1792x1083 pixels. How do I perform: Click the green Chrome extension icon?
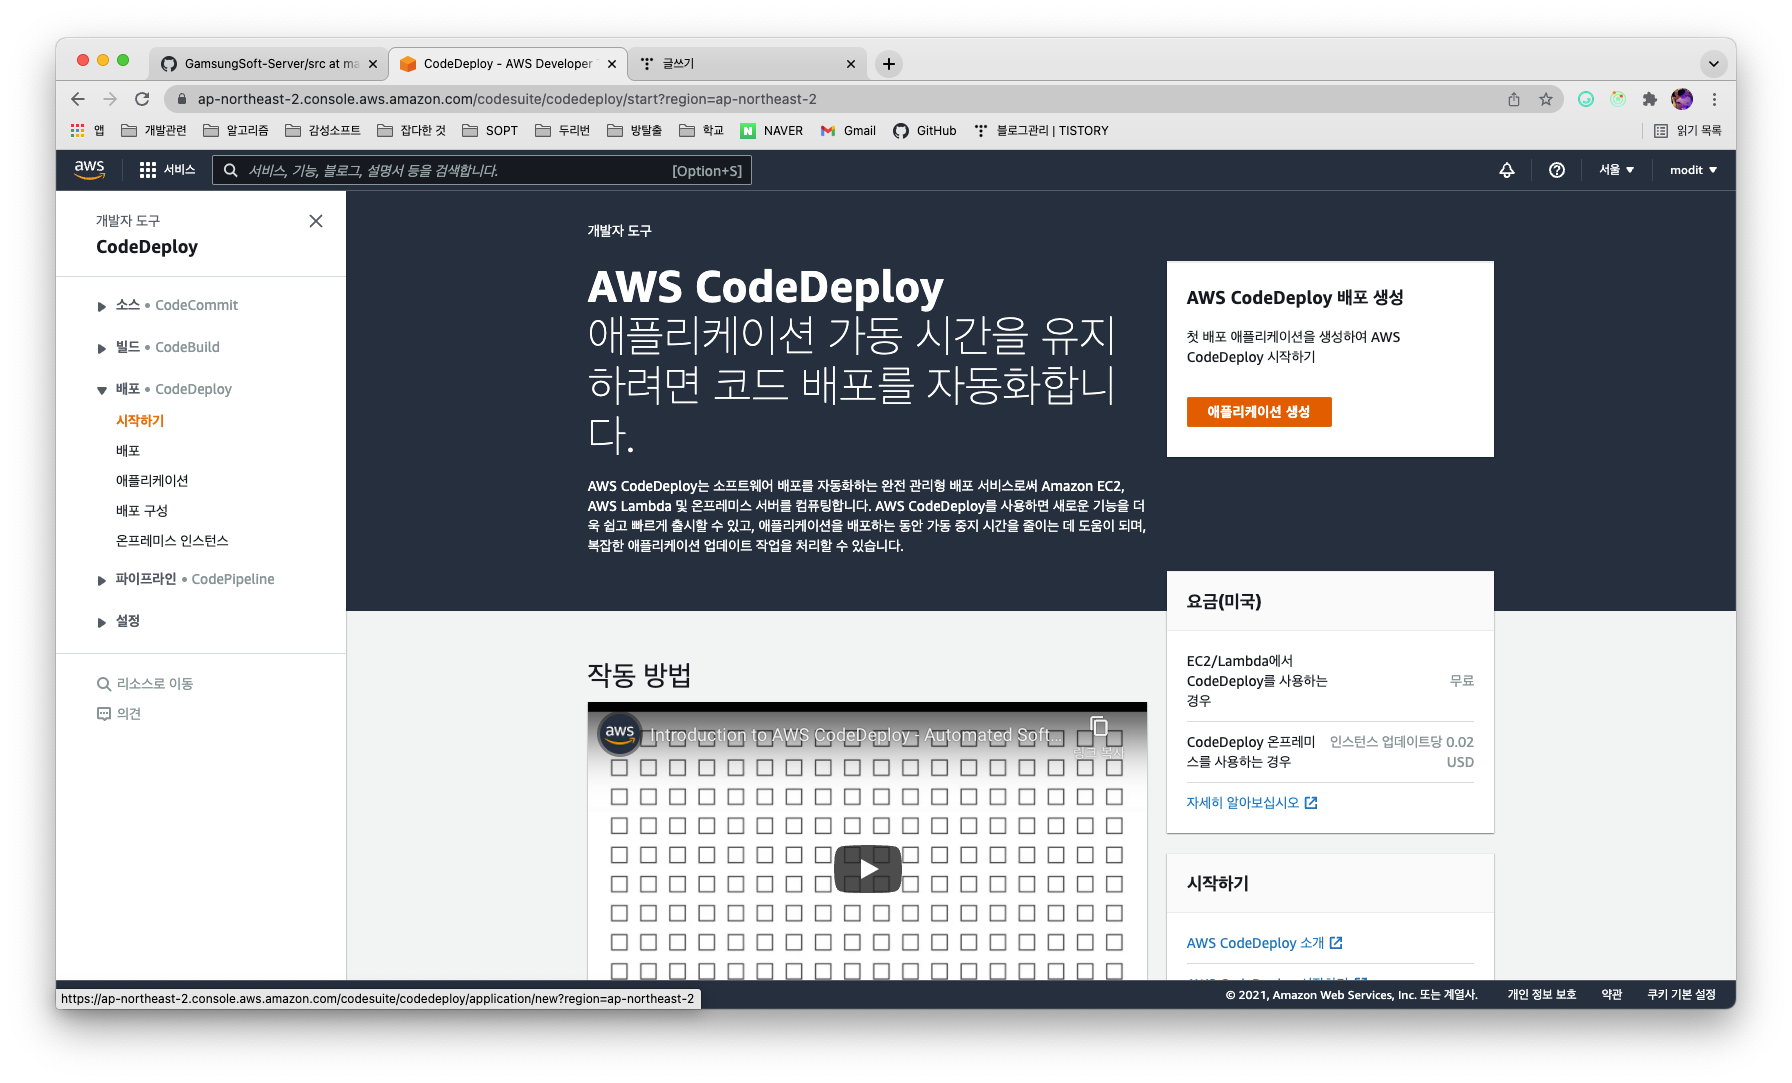pyautogui.click(x=1586, y=99)
